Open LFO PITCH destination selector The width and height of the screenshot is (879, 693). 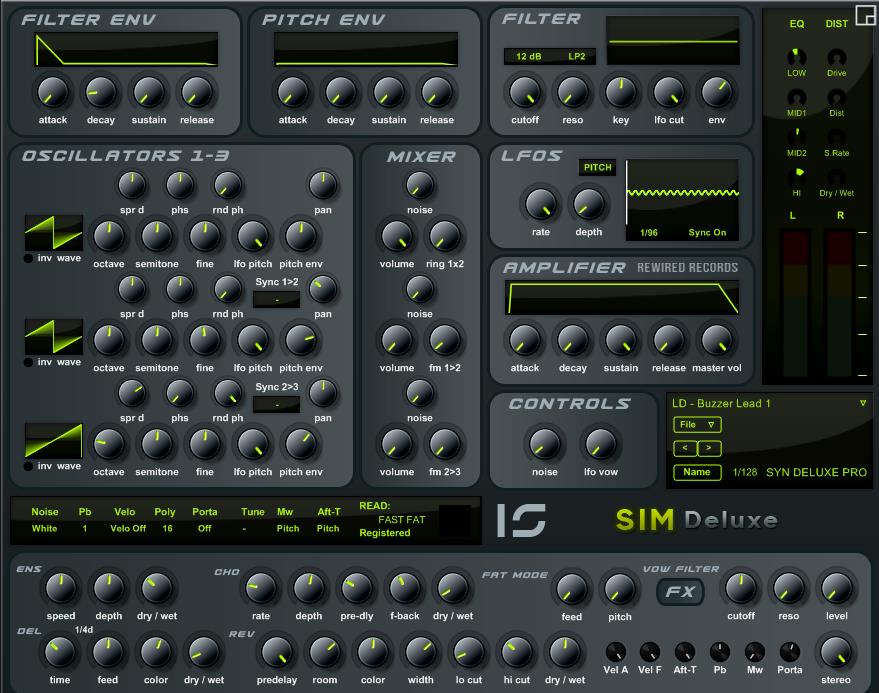(x=598, y=168)
